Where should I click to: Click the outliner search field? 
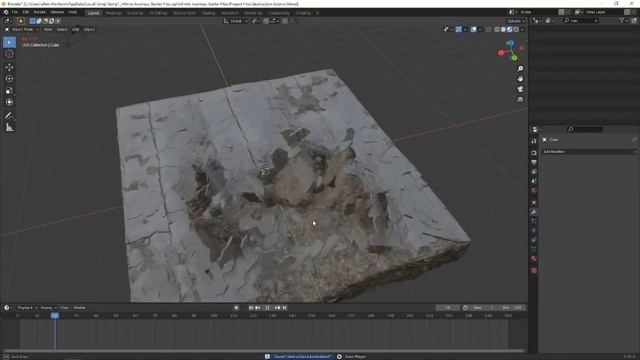582,20
